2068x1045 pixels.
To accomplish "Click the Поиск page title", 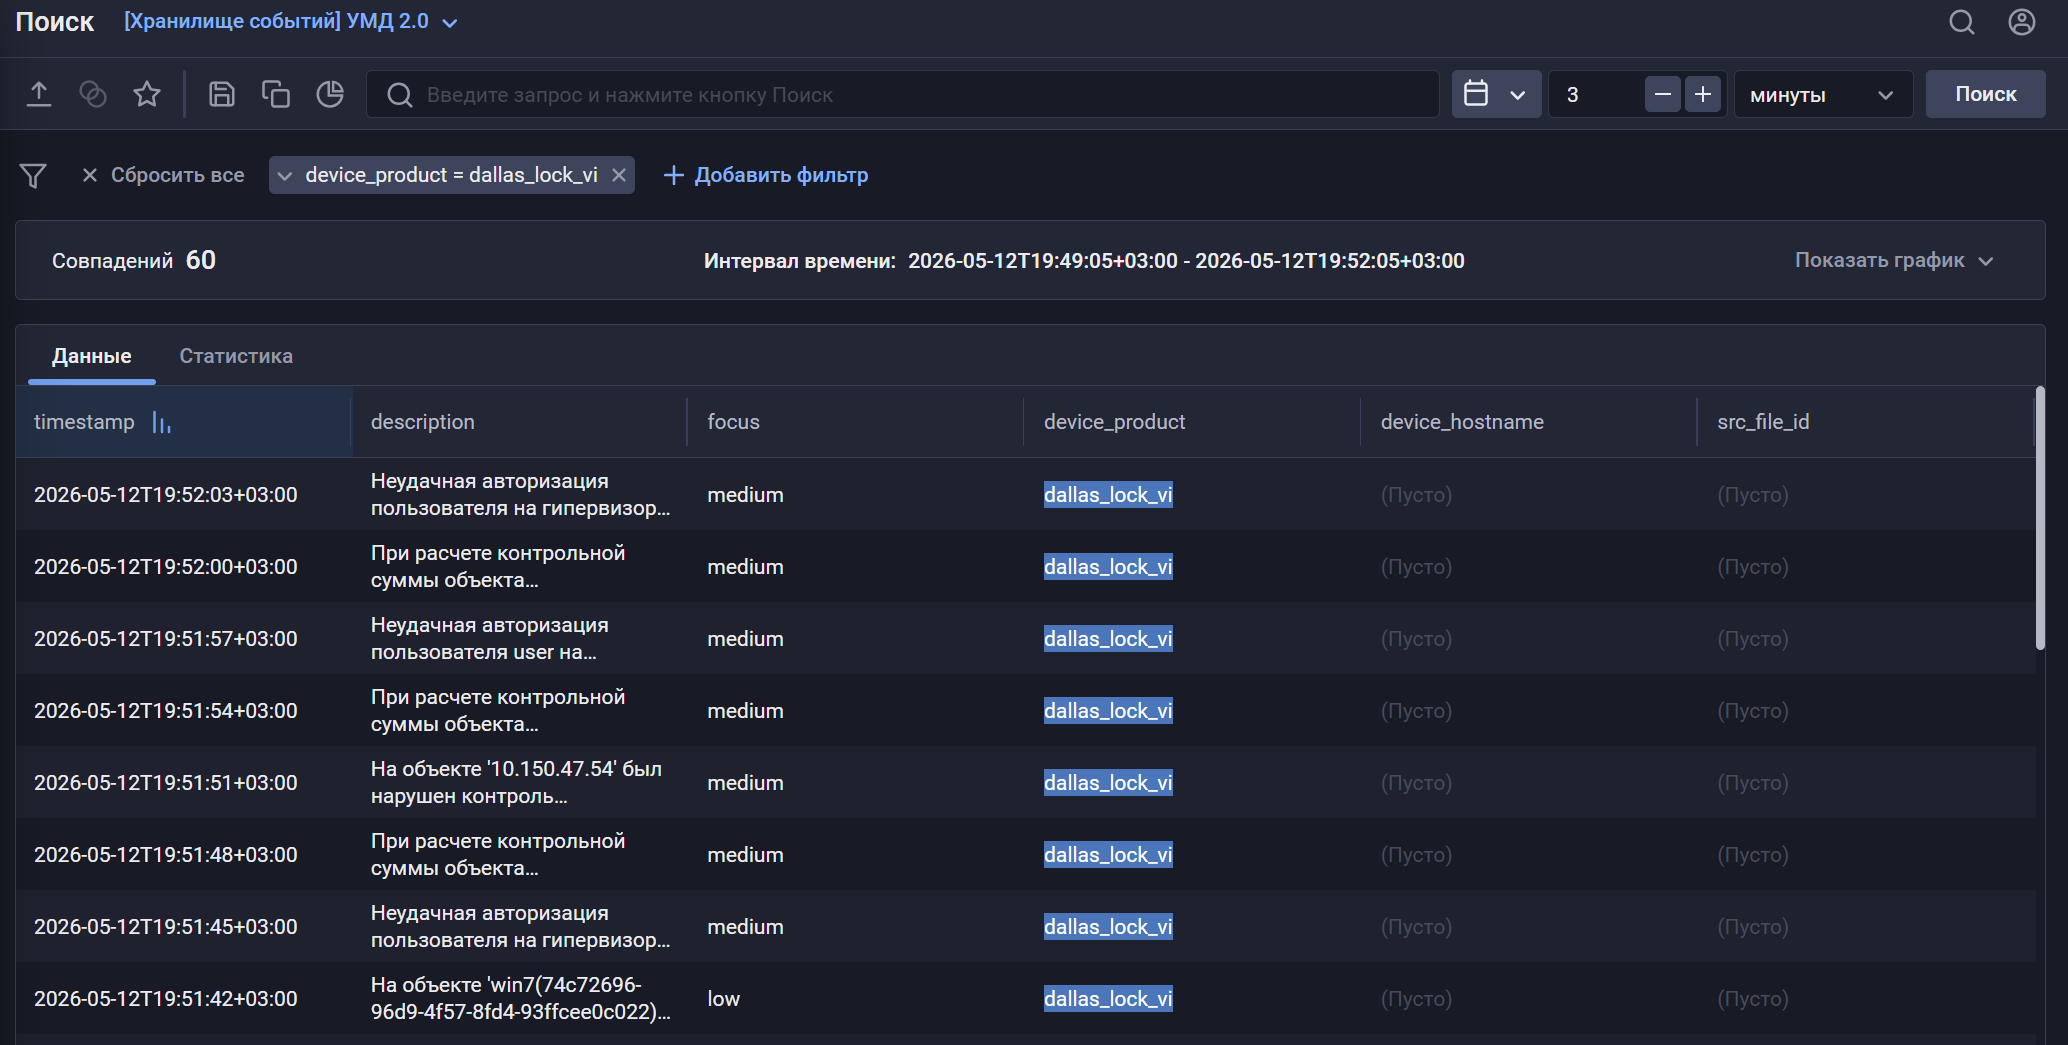I will pyautogui.click(x=55, y=22).
